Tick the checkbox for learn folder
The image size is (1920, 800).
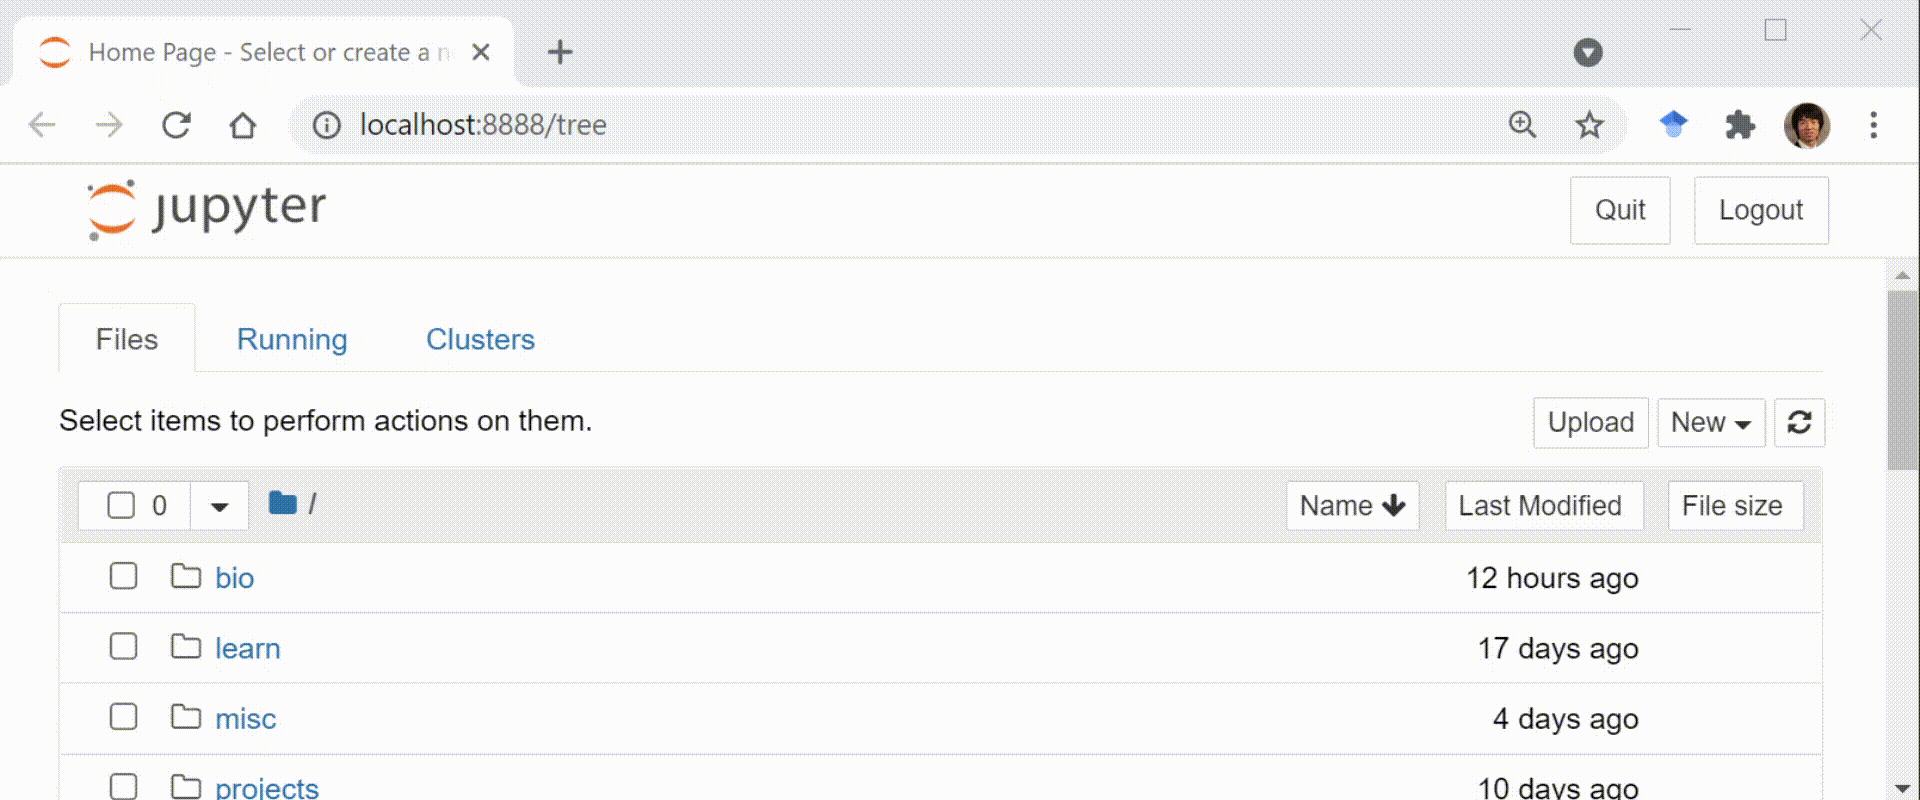(124, 646)
